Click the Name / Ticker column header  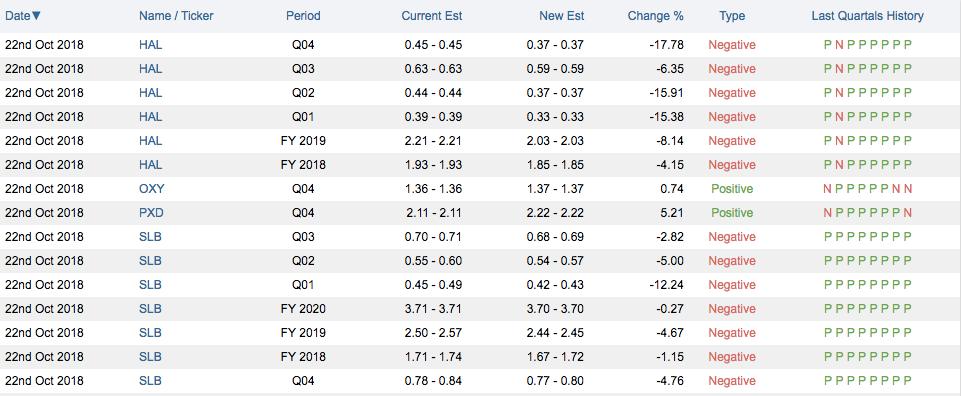[176, 16]
